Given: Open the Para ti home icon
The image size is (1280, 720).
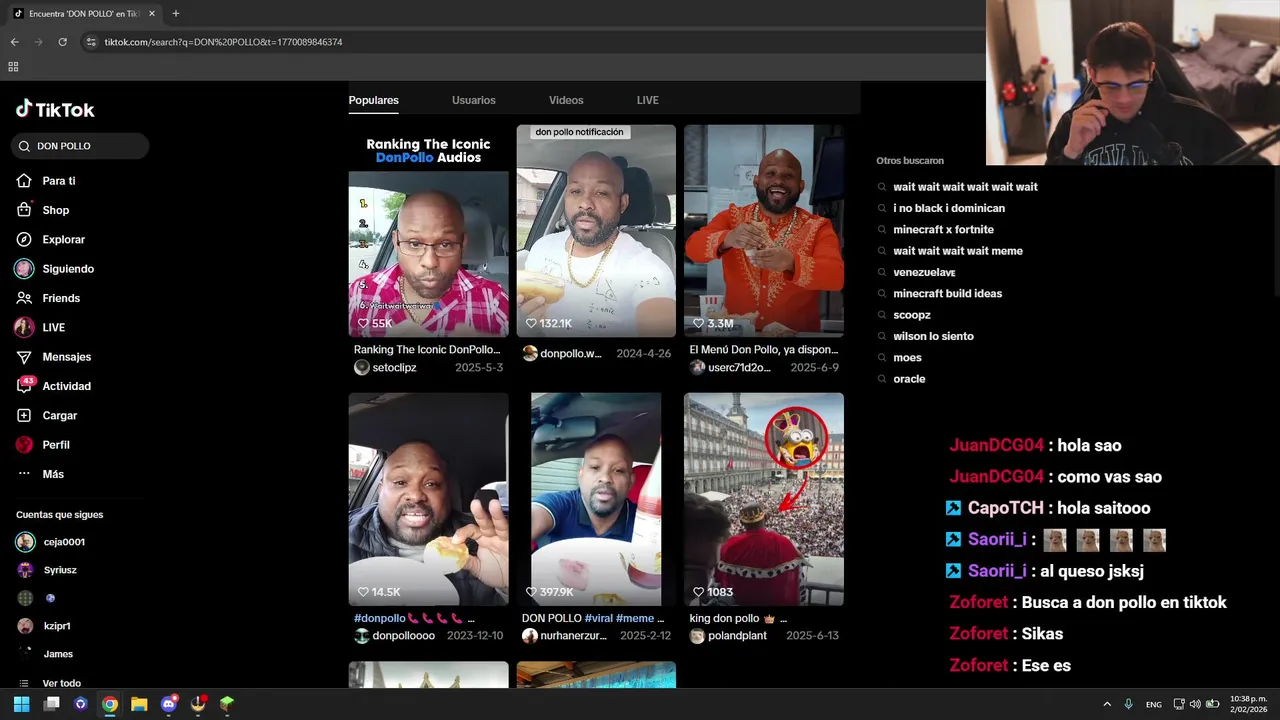Looking at the screenshot, I should pyautogui.click(x=24, y=181).
